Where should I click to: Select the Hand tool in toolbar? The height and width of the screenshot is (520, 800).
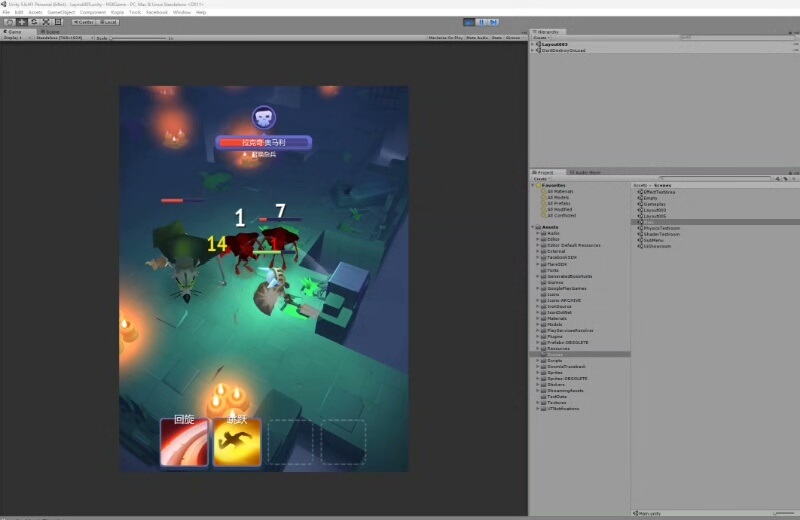tap(9, 21)
